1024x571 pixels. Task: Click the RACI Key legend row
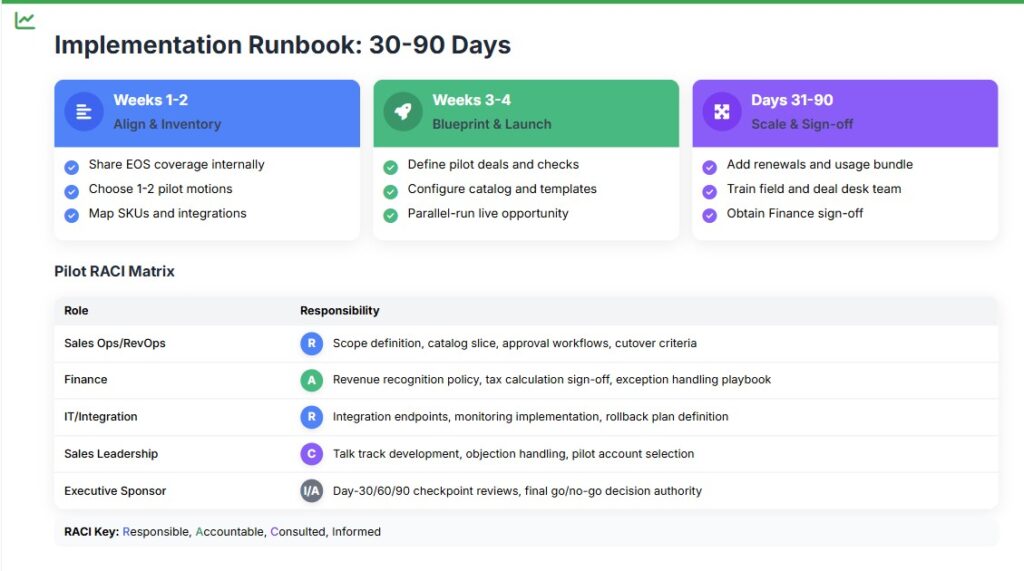[216, 532]
